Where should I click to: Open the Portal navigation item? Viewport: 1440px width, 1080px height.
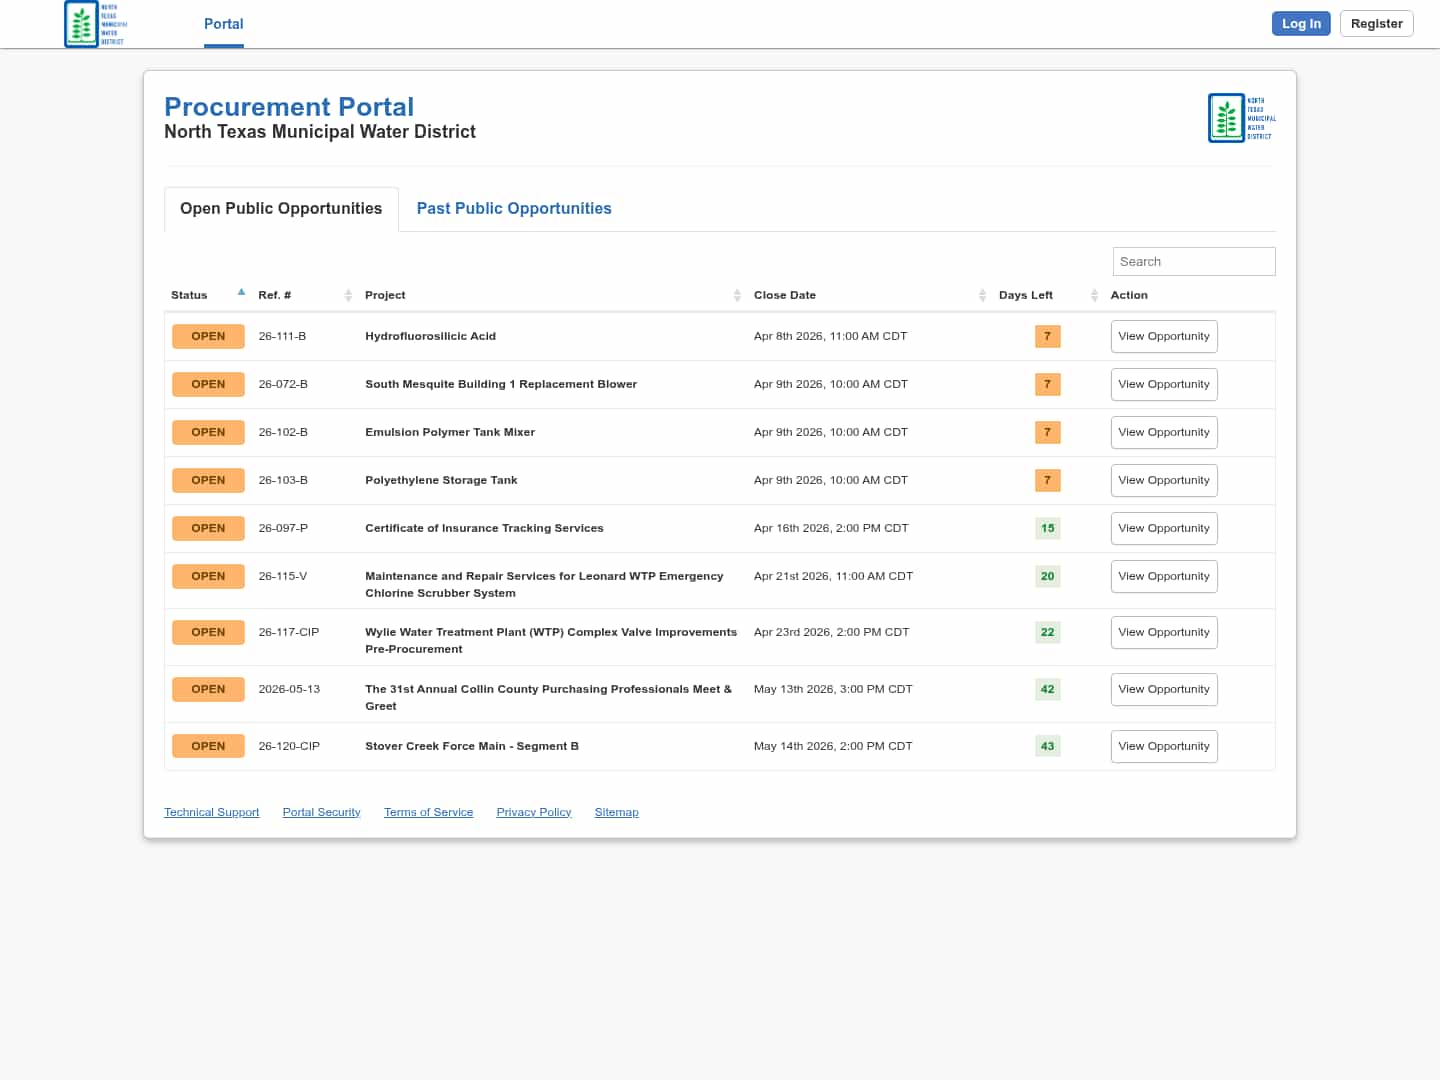click(x=223, y=24)
